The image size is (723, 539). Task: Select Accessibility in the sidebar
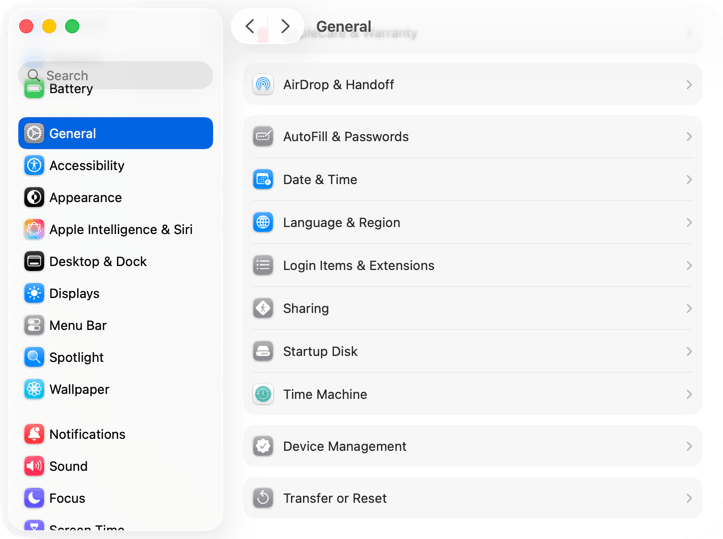115,165
